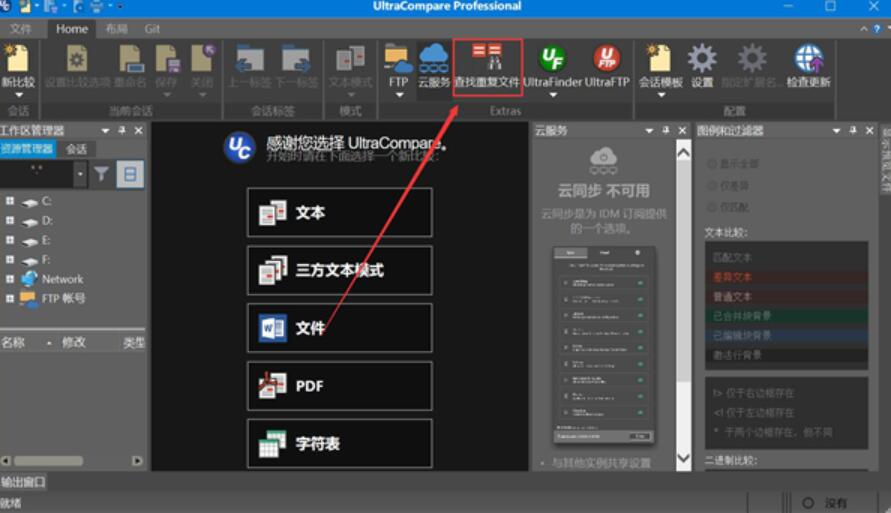
Task: Click the 差异文本 color swatch
Action: [786, 277]
